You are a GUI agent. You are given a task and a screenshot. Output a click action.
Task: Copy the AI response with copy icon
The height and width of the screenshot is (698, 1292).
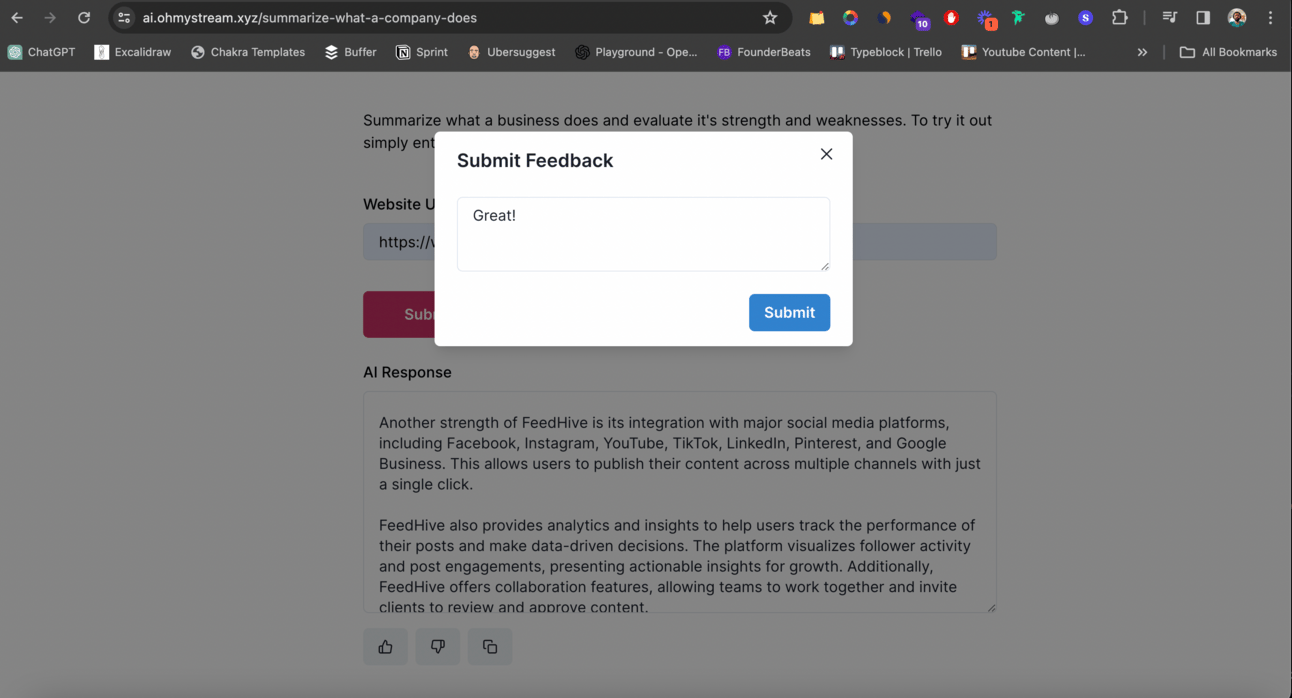click(x=489, y=647)
